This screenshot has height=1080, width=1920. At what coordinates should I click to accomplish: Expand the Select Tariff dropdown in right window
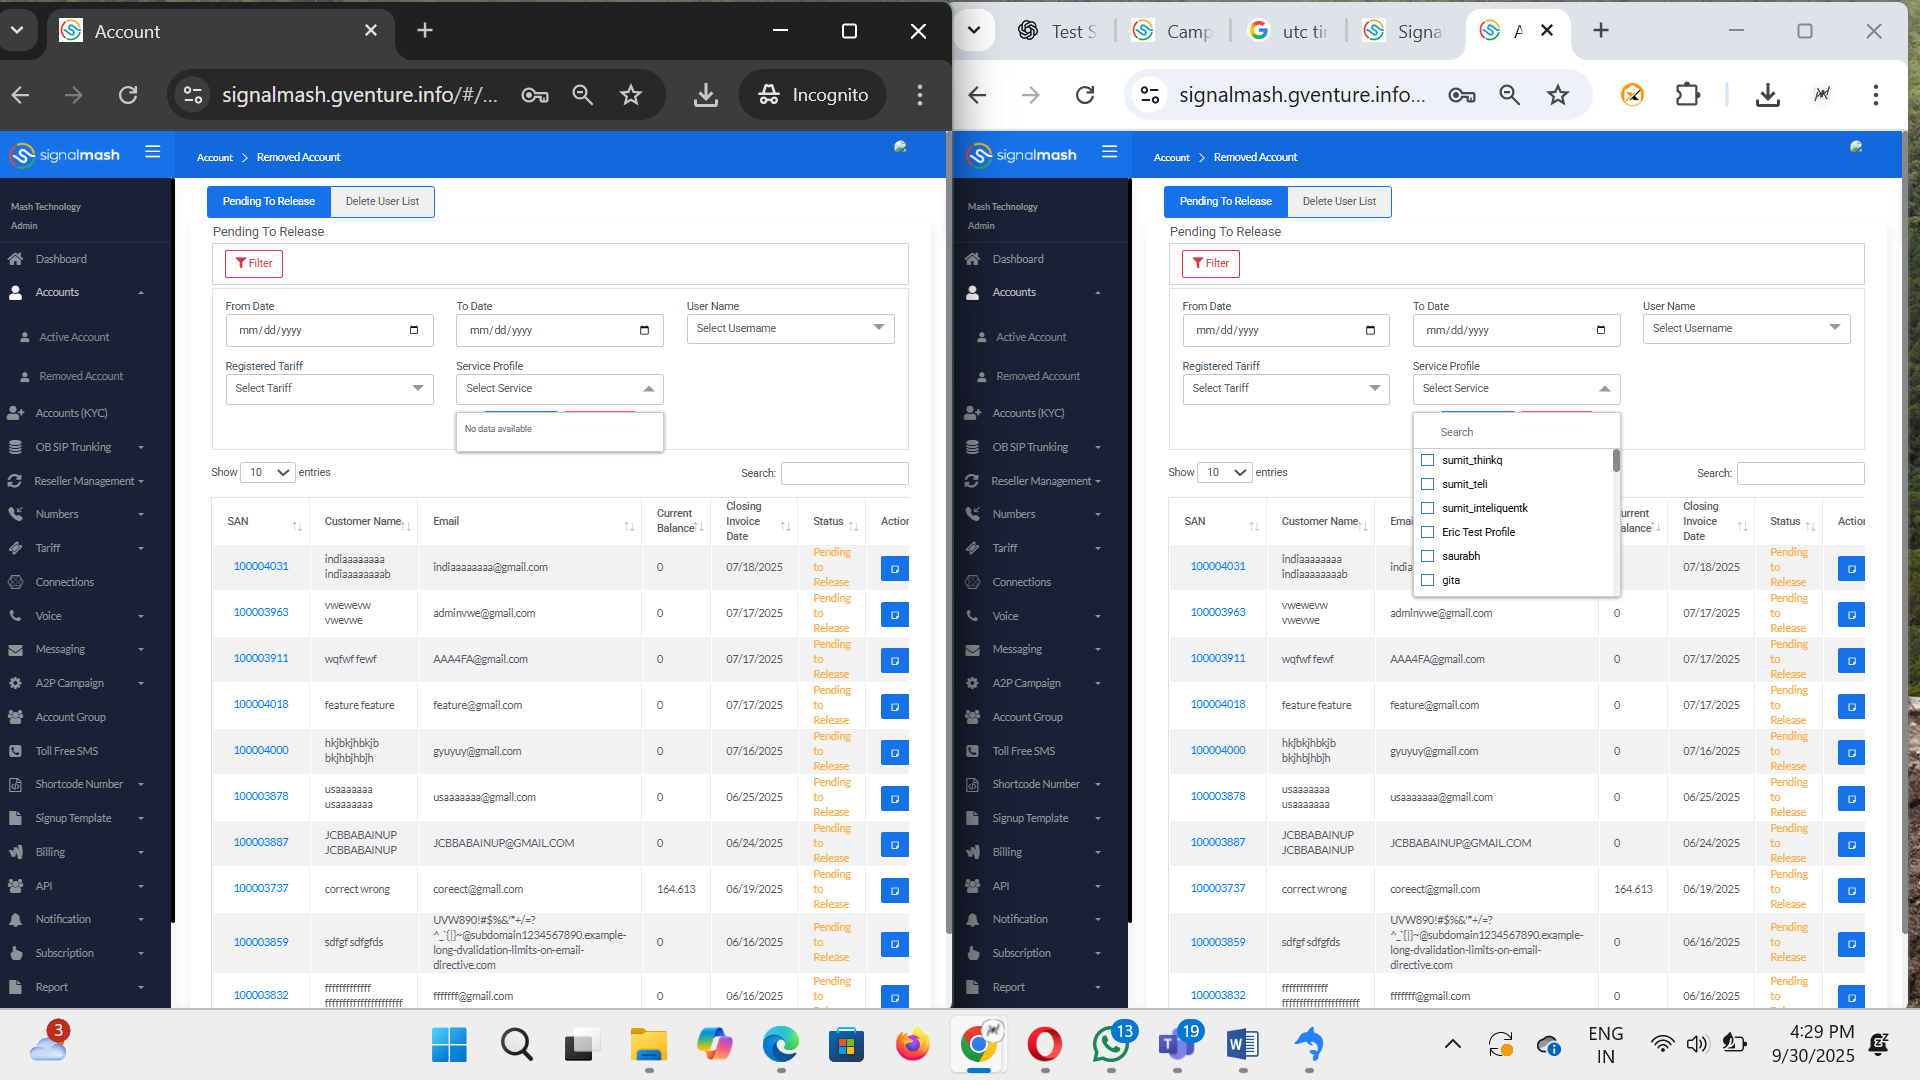[x=1284, y=388]
